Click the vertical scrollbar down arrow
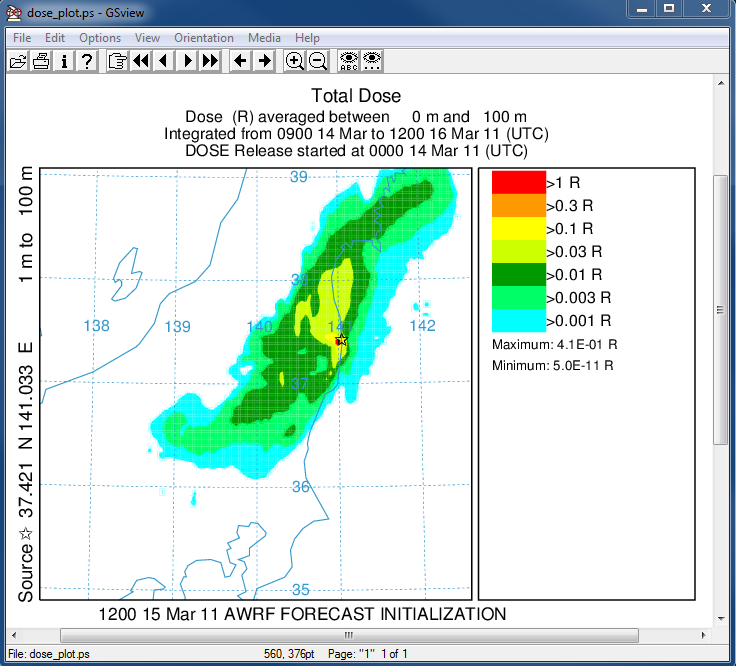736x666 pixels. [720, 616]
